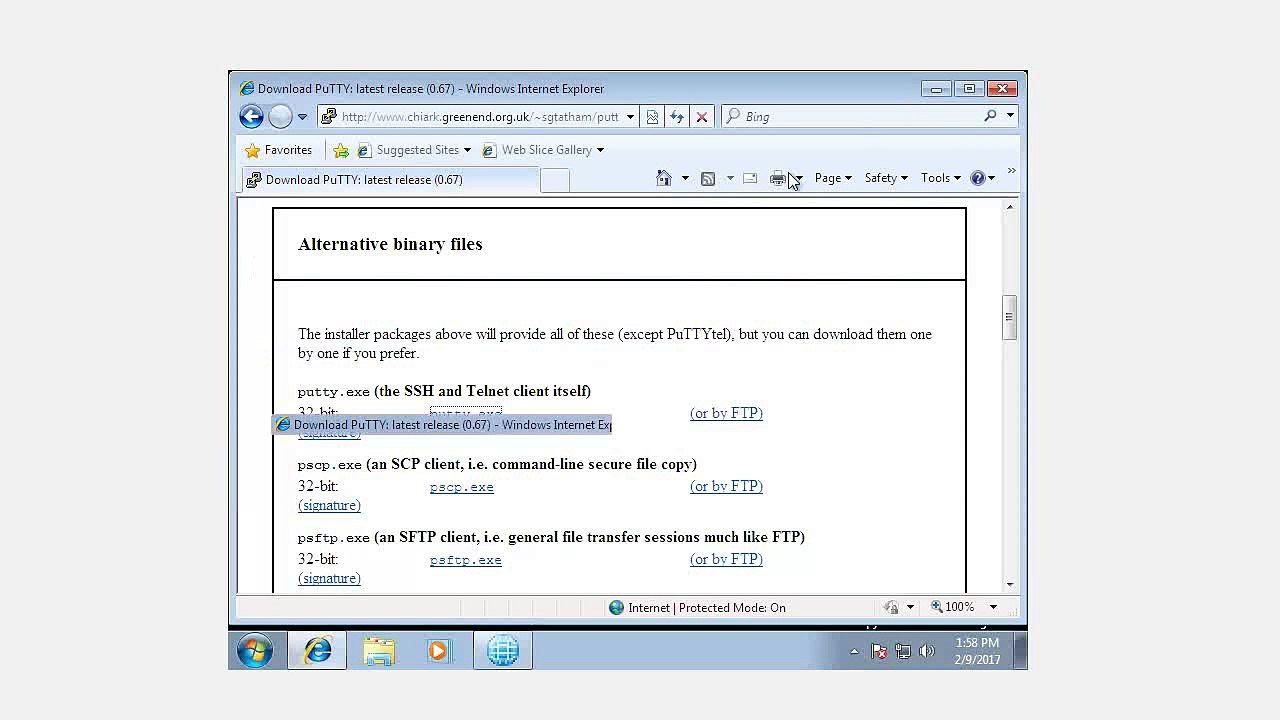Click the Home icon in command bar
Screen dimensions: 1280x720
664,178
